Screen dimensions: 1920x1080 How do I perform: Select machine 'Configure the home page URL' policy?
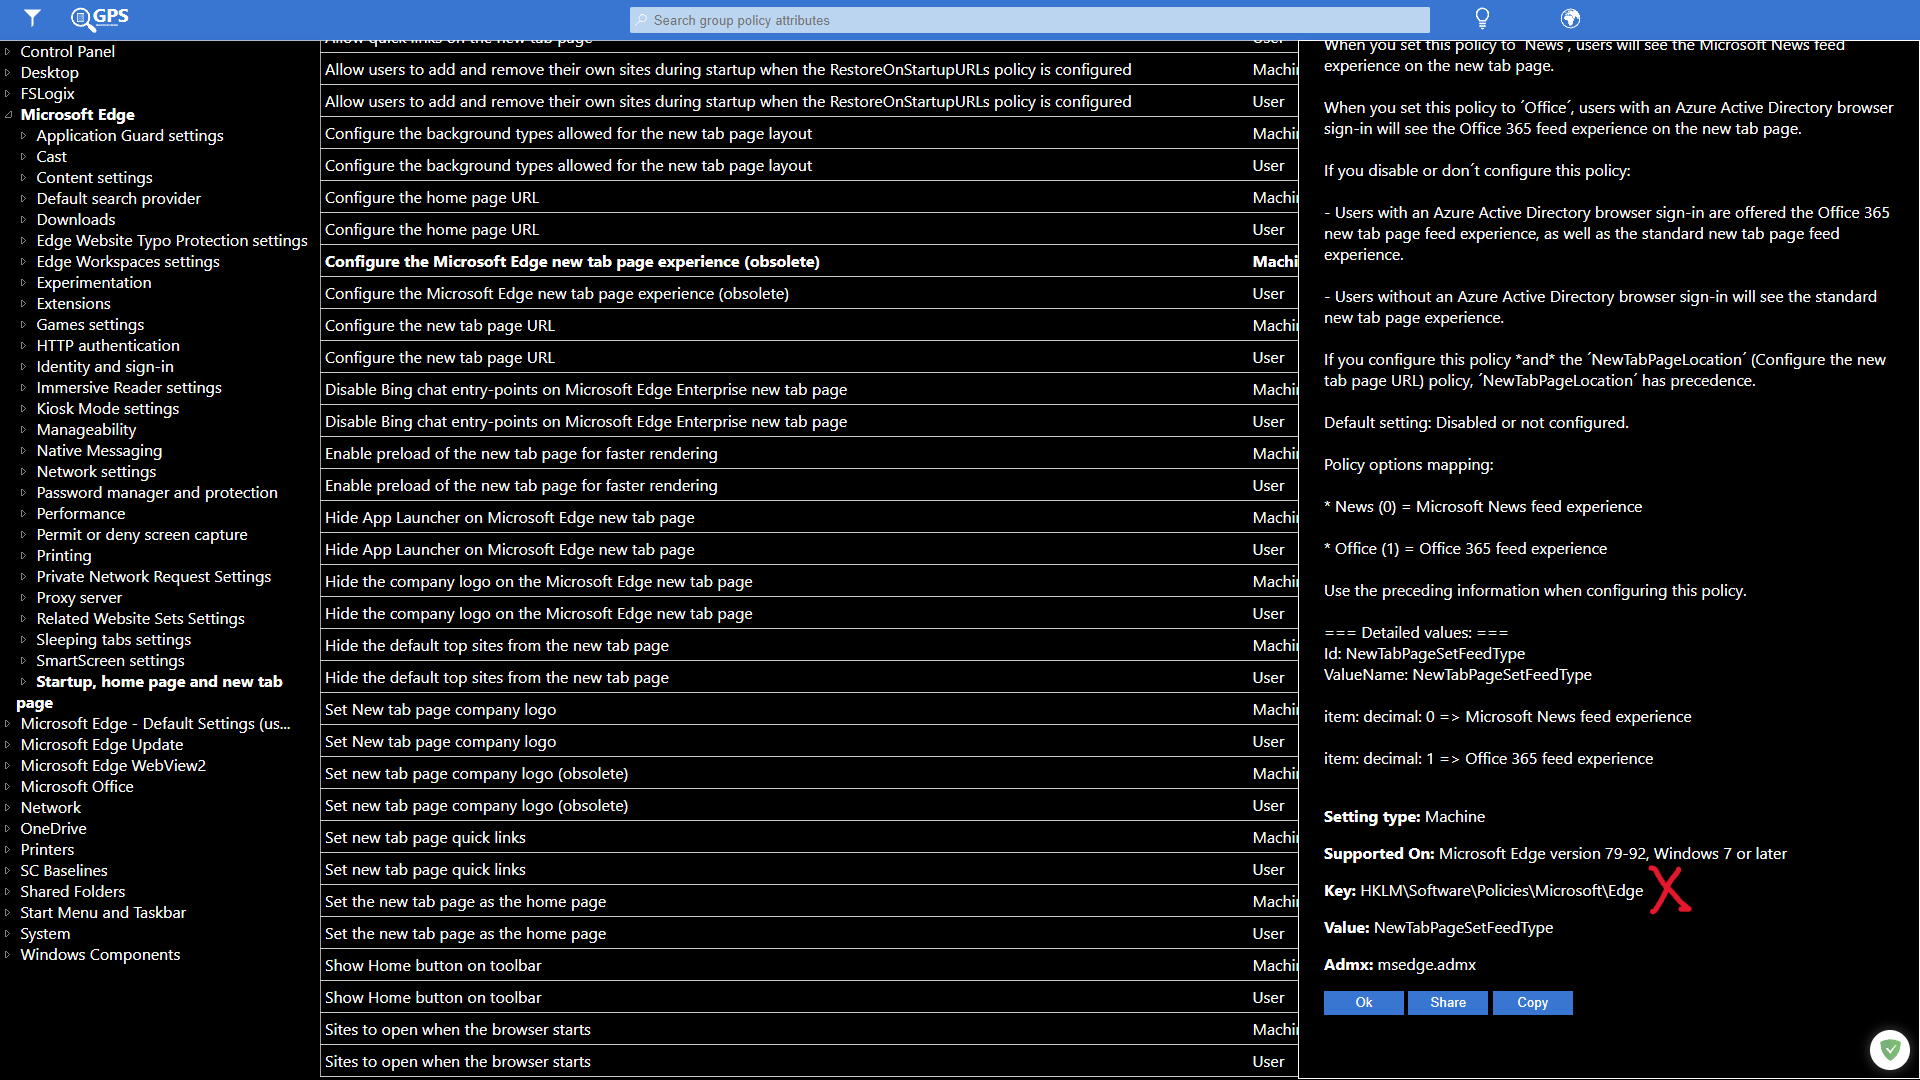(x=431, y=197)
